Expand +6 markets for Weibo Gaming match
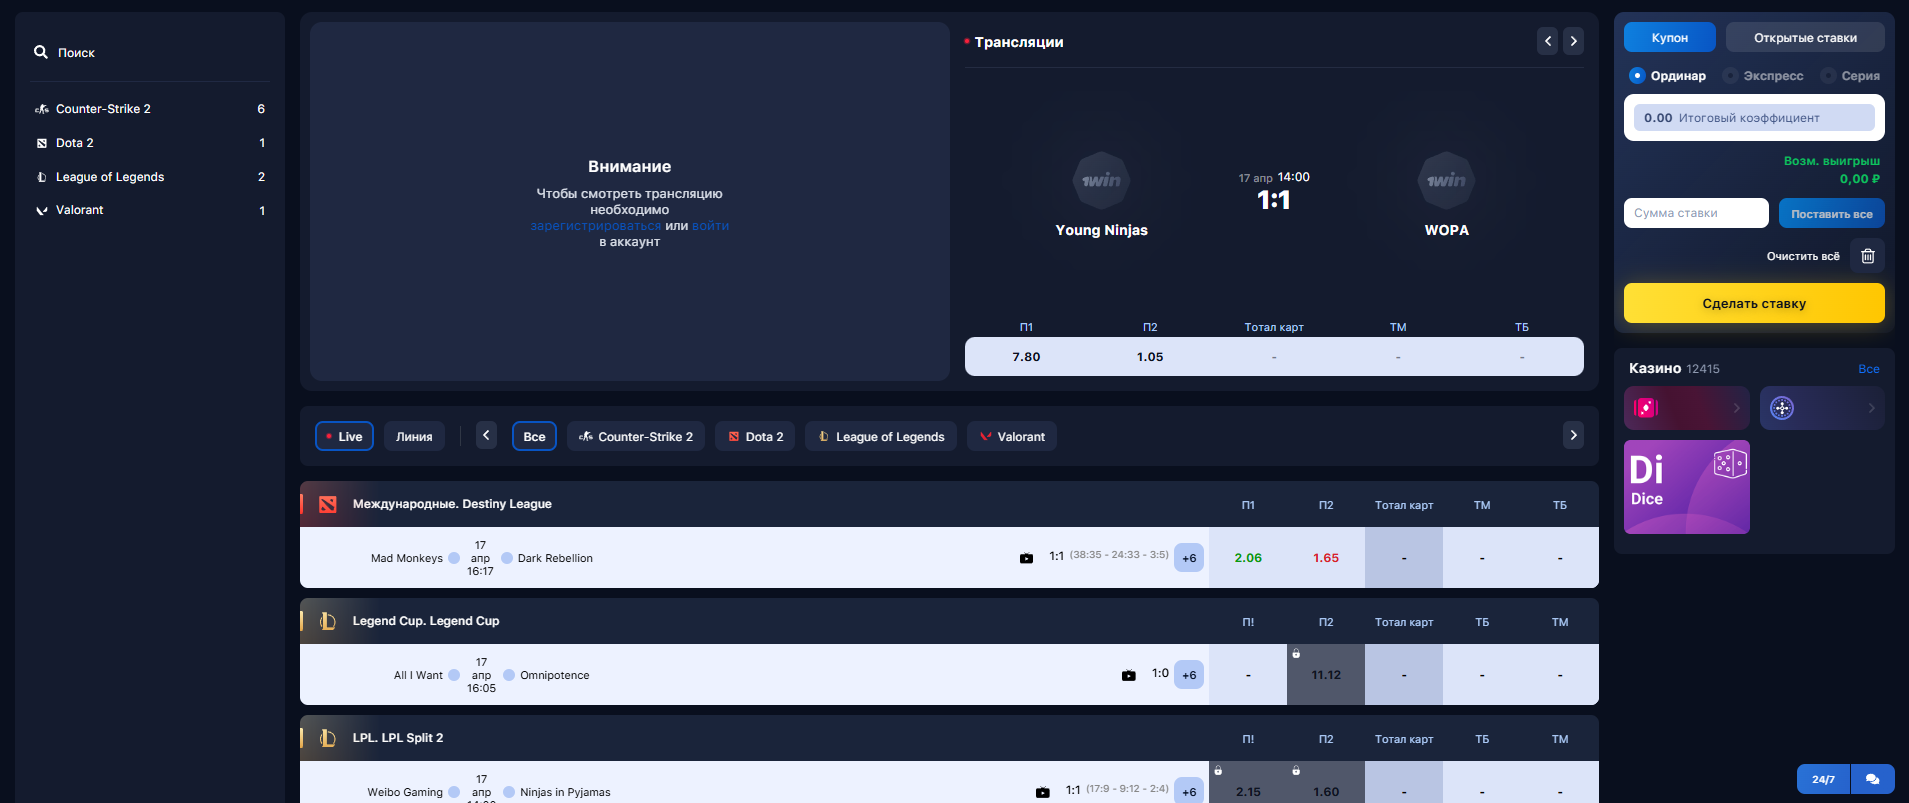The width and height of the screenshot is (1909, 803). pyautogui.click(x=1189, y=790)
